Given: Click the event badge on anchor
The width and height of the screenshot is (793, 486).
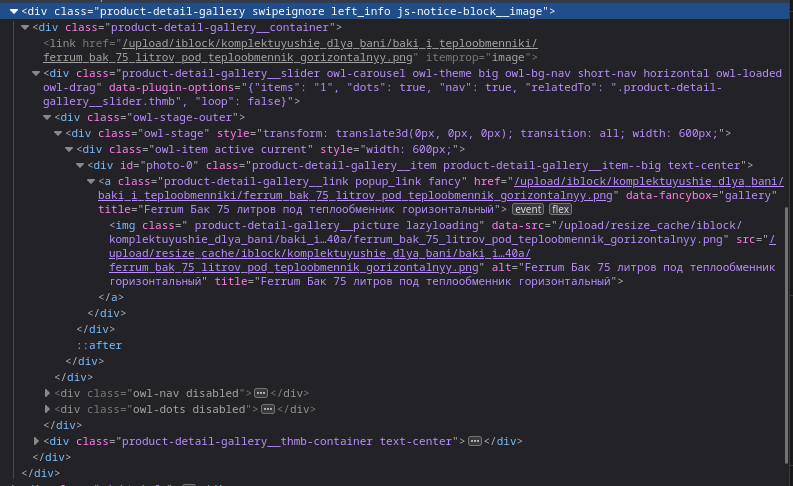Looking at the screenshot, I should [528, 209].
